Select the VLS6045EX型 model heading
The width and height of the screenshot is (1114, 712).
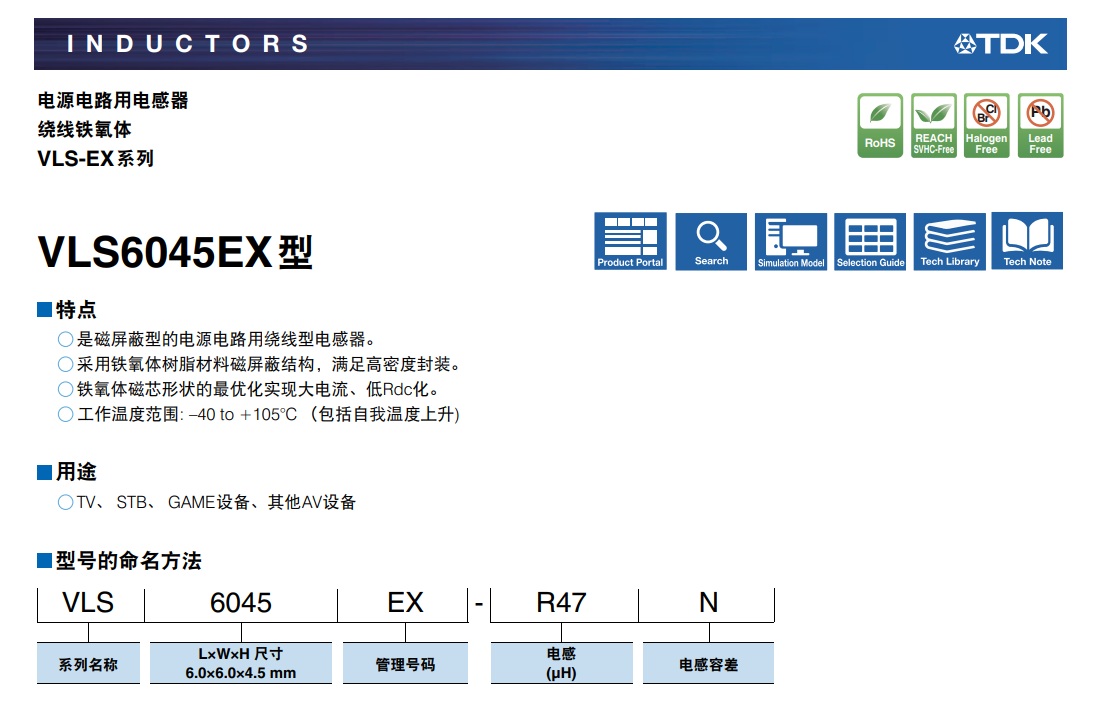coord(175,252)
